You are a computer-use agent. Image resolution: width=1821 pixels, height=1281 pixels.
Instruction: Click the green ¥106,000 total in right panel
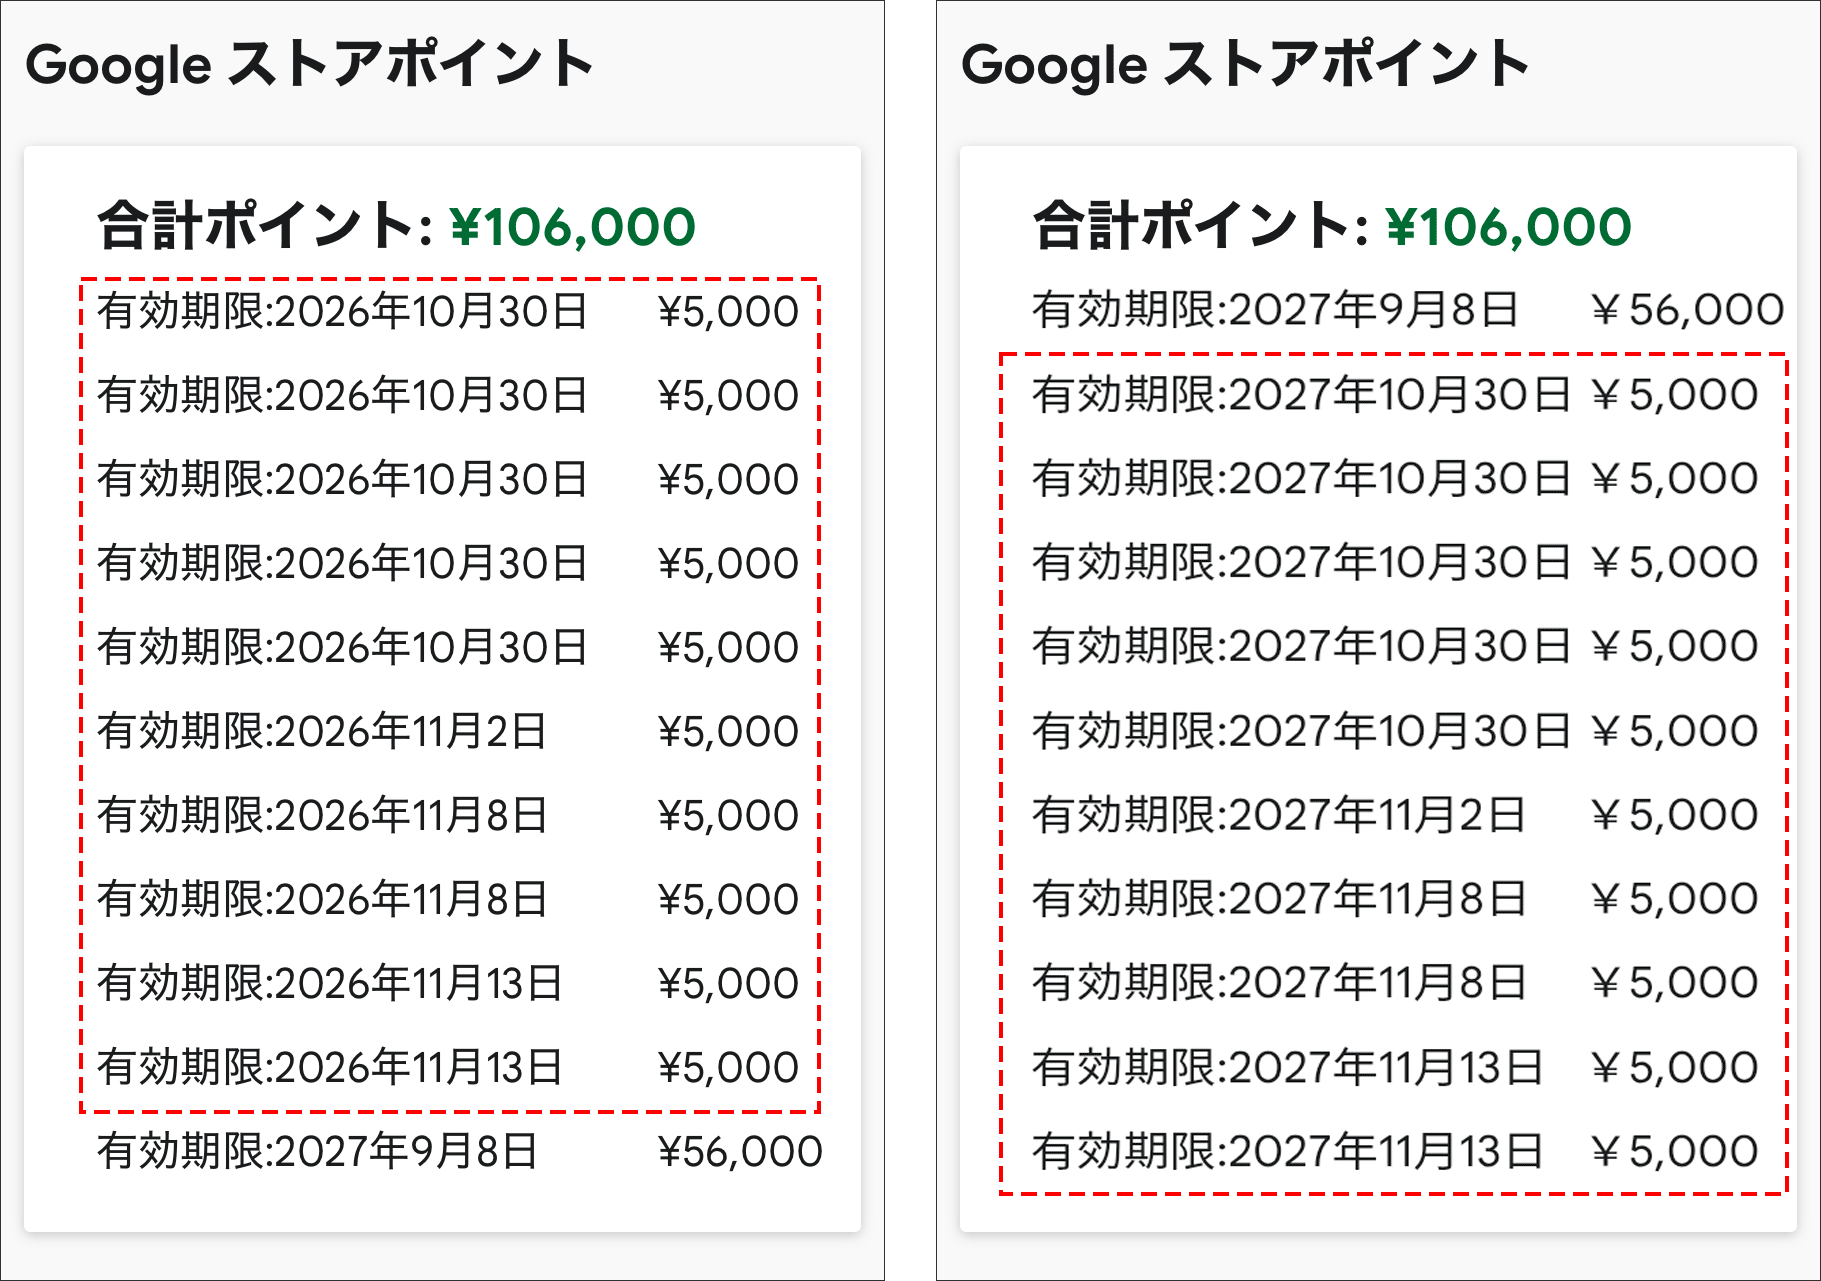tap(1509, 227)
